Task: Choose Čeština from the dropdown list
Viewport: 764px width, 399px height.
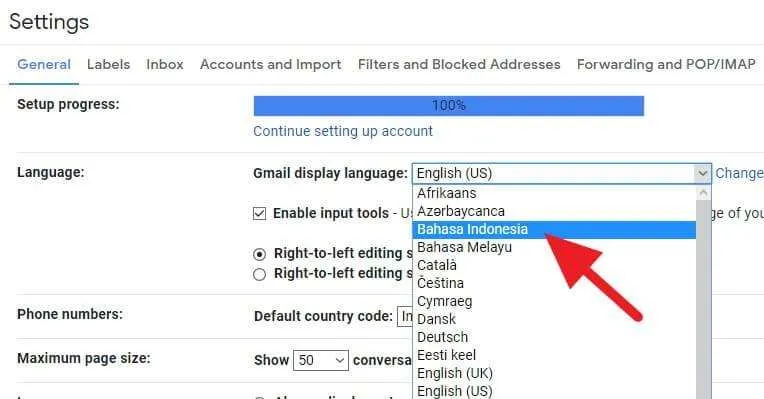Action: tap(554, 284)
